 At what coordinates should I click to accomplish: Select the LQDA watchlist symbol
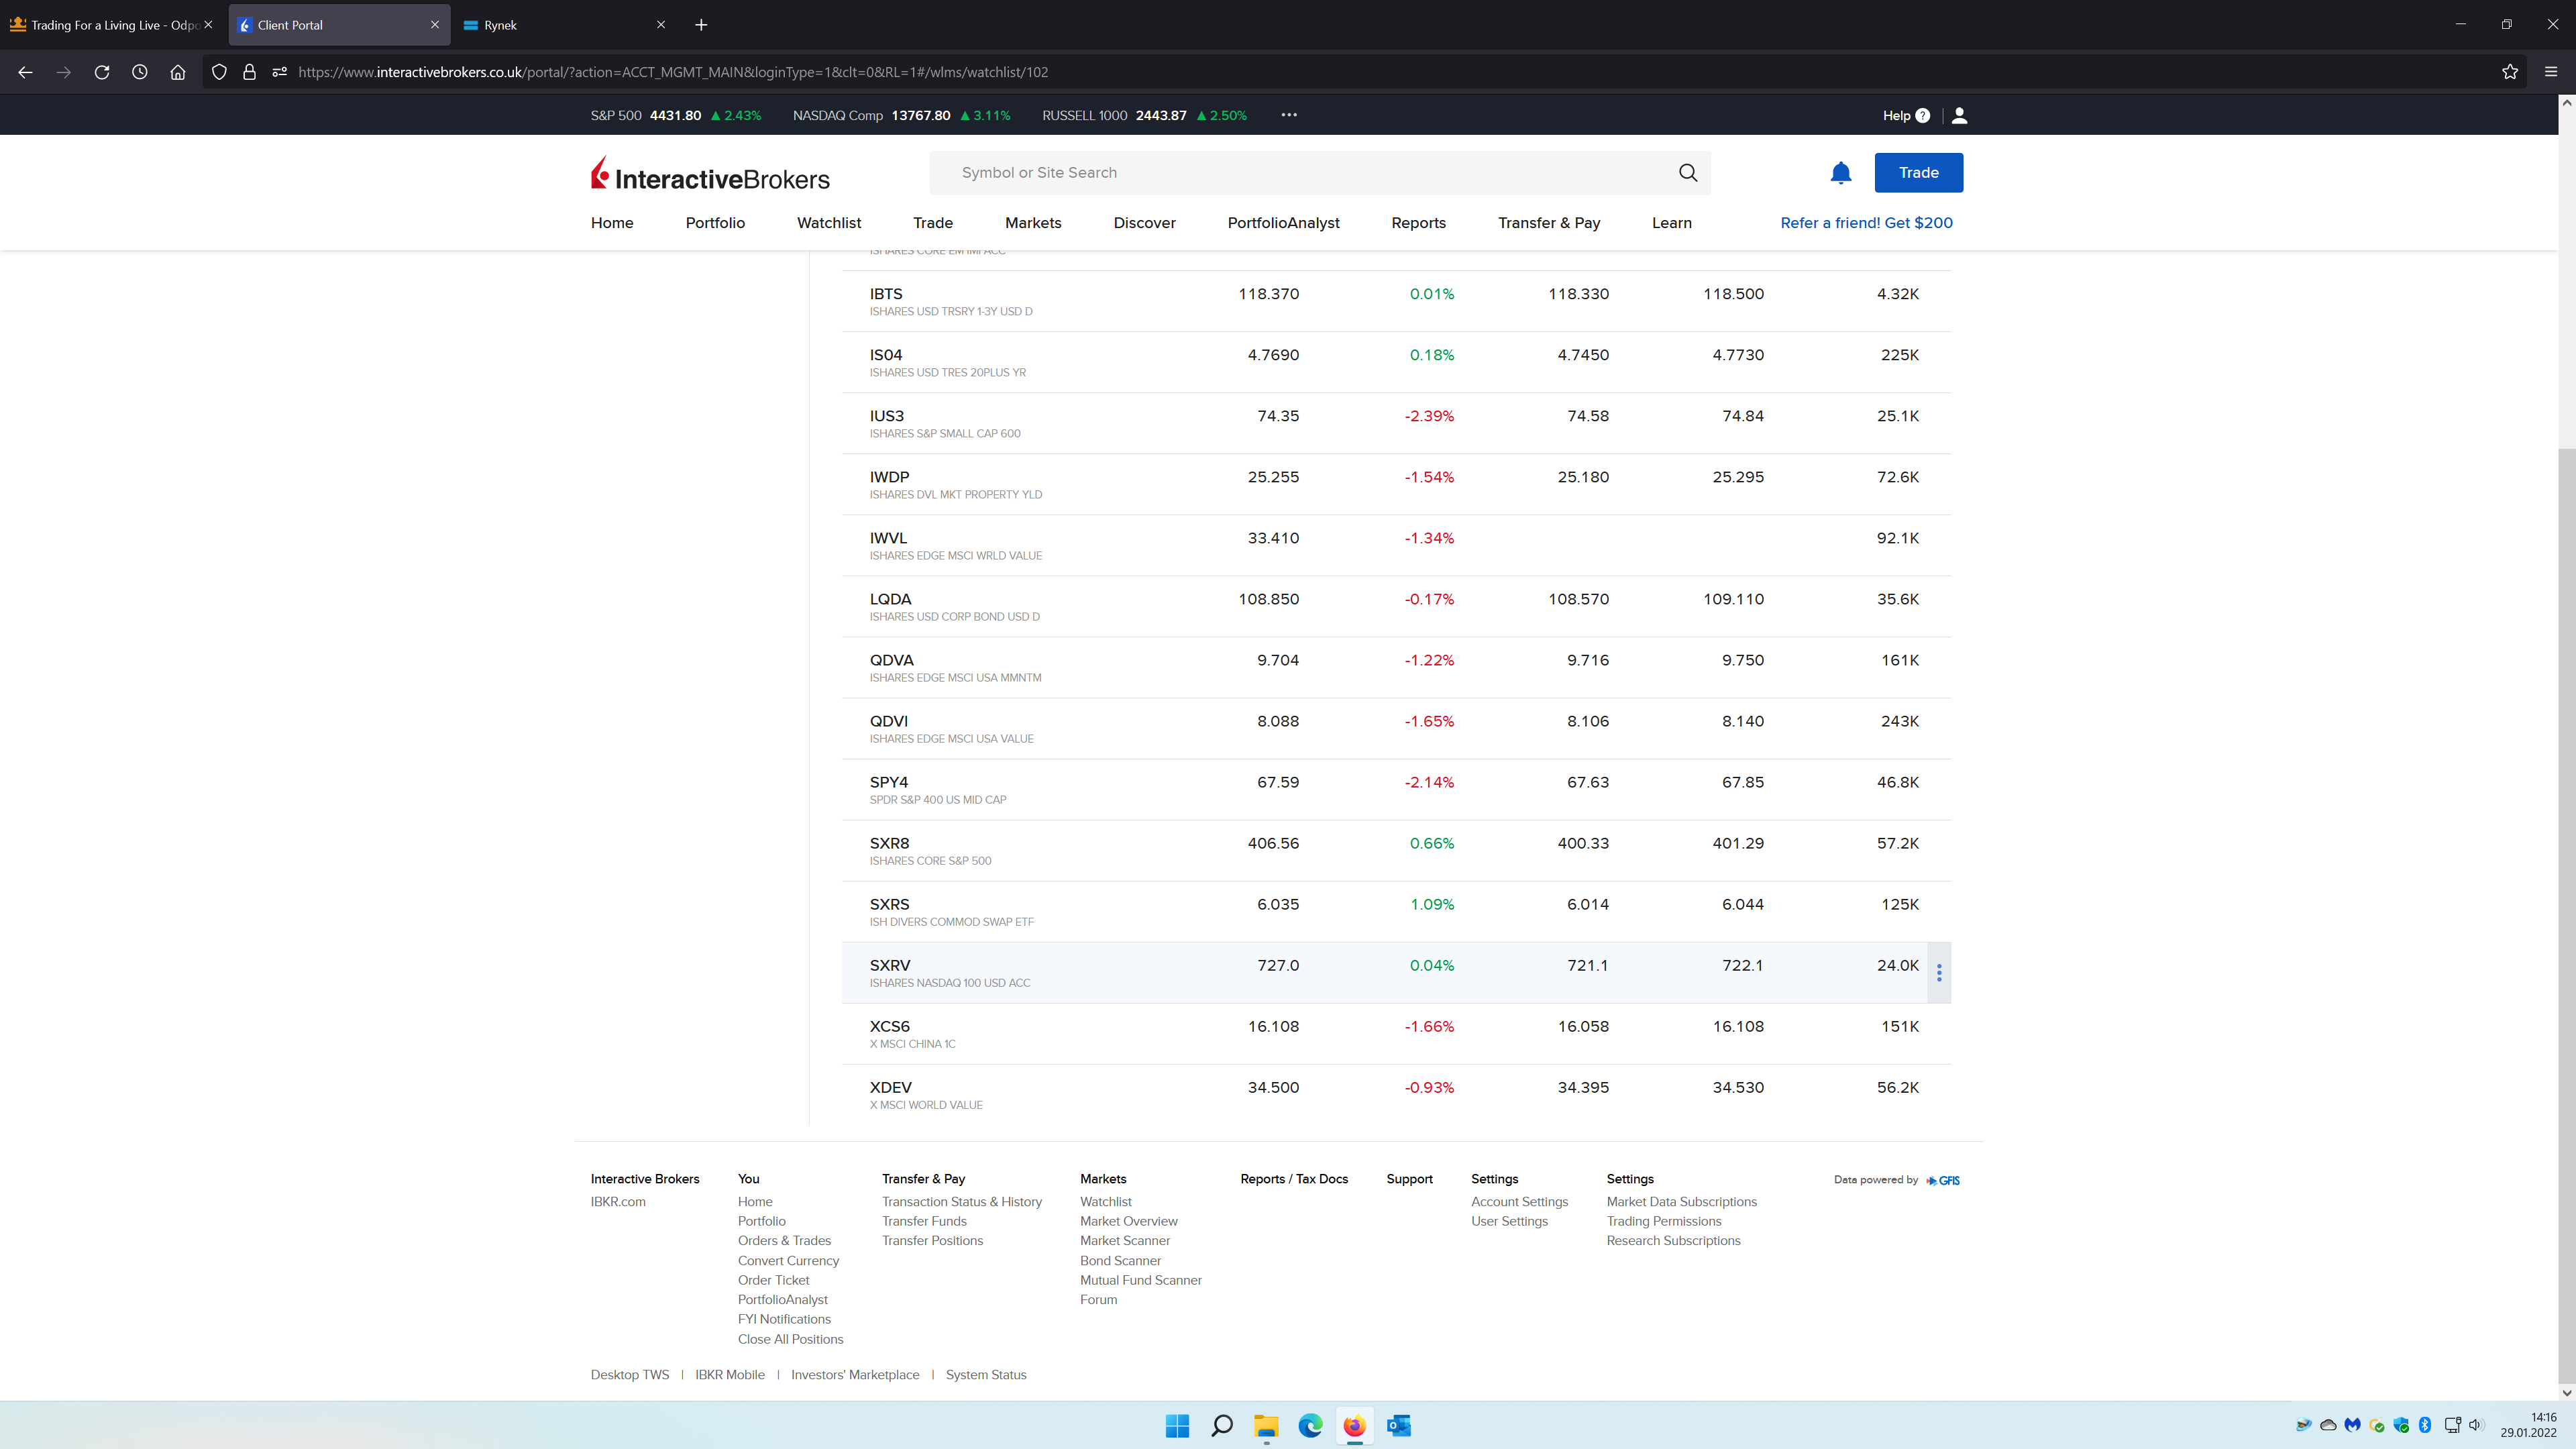[890, 599]
